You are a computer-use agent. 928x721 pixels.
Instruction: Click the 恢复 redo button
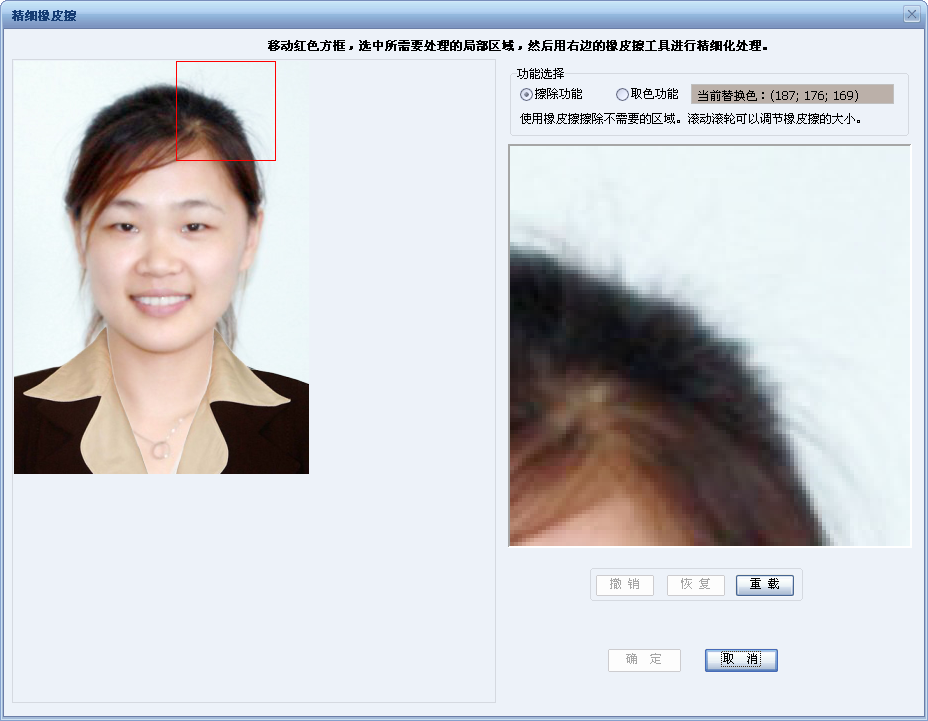[x=695, y=585]
